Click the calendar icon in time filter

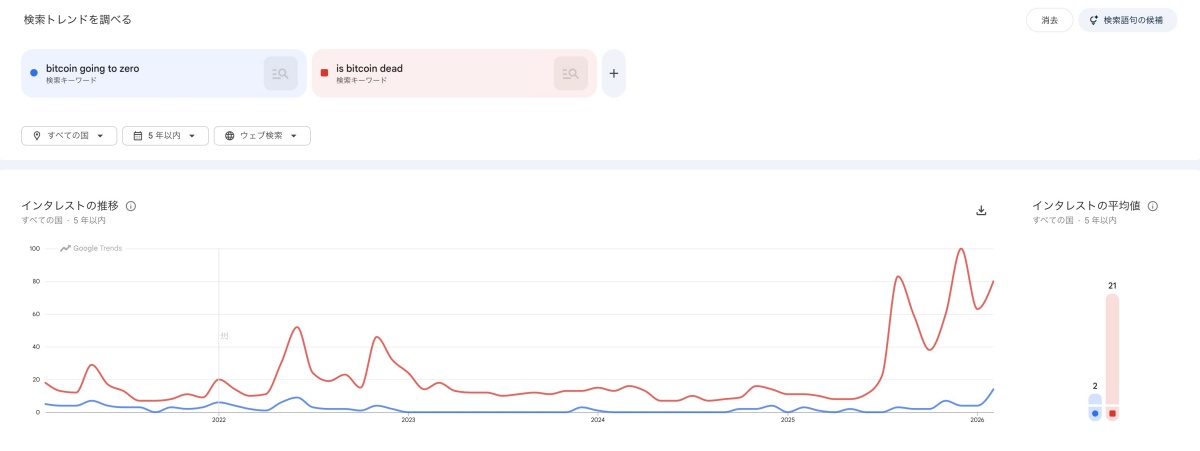137,136
